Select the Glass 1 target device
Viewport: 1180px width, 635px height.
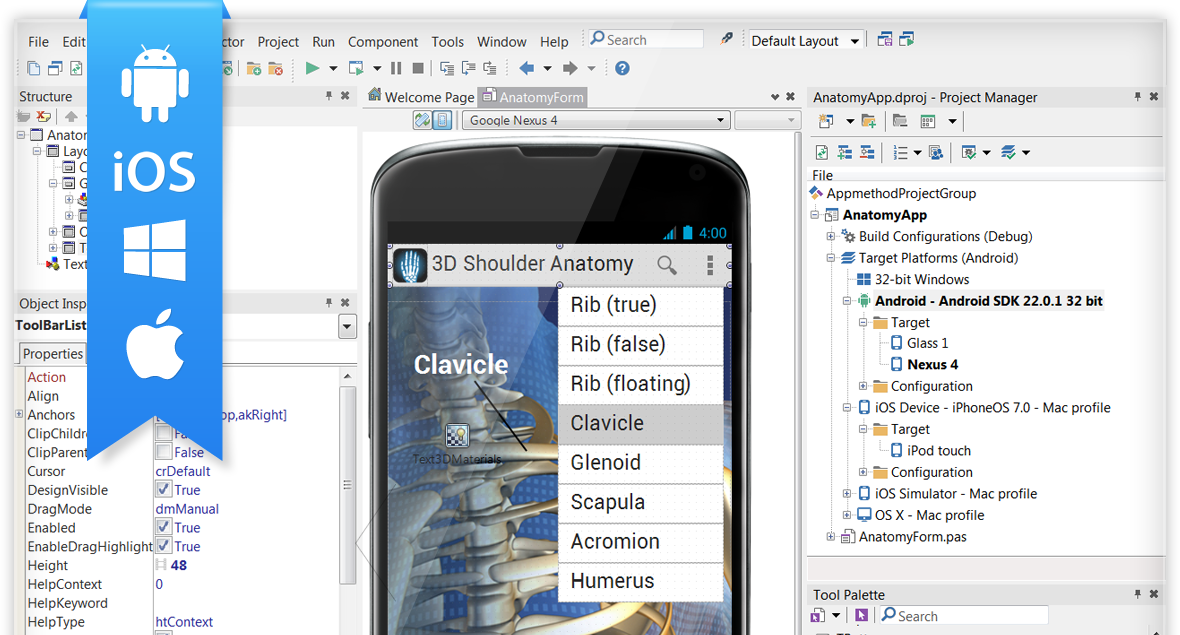tap(927, 343)
